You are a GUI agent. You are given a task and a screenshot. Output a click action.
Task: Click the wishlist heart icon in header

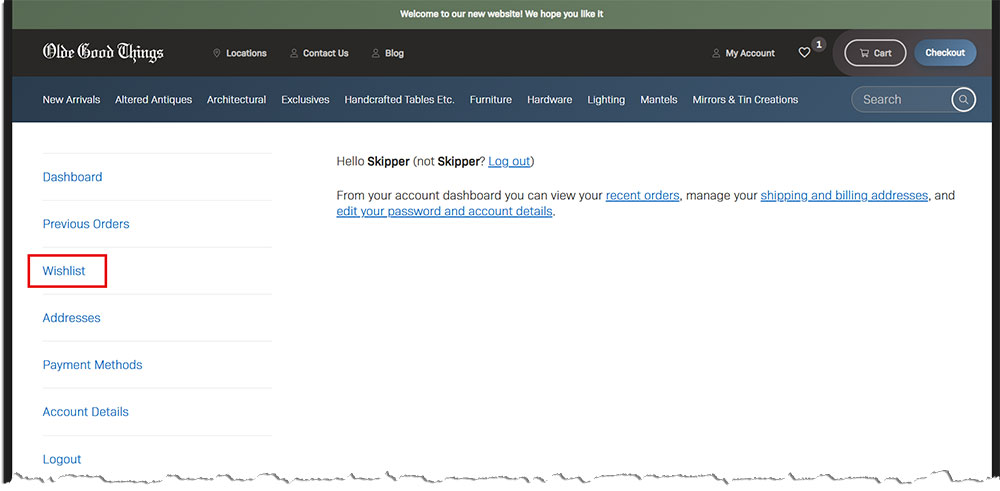tap(804, 53)
